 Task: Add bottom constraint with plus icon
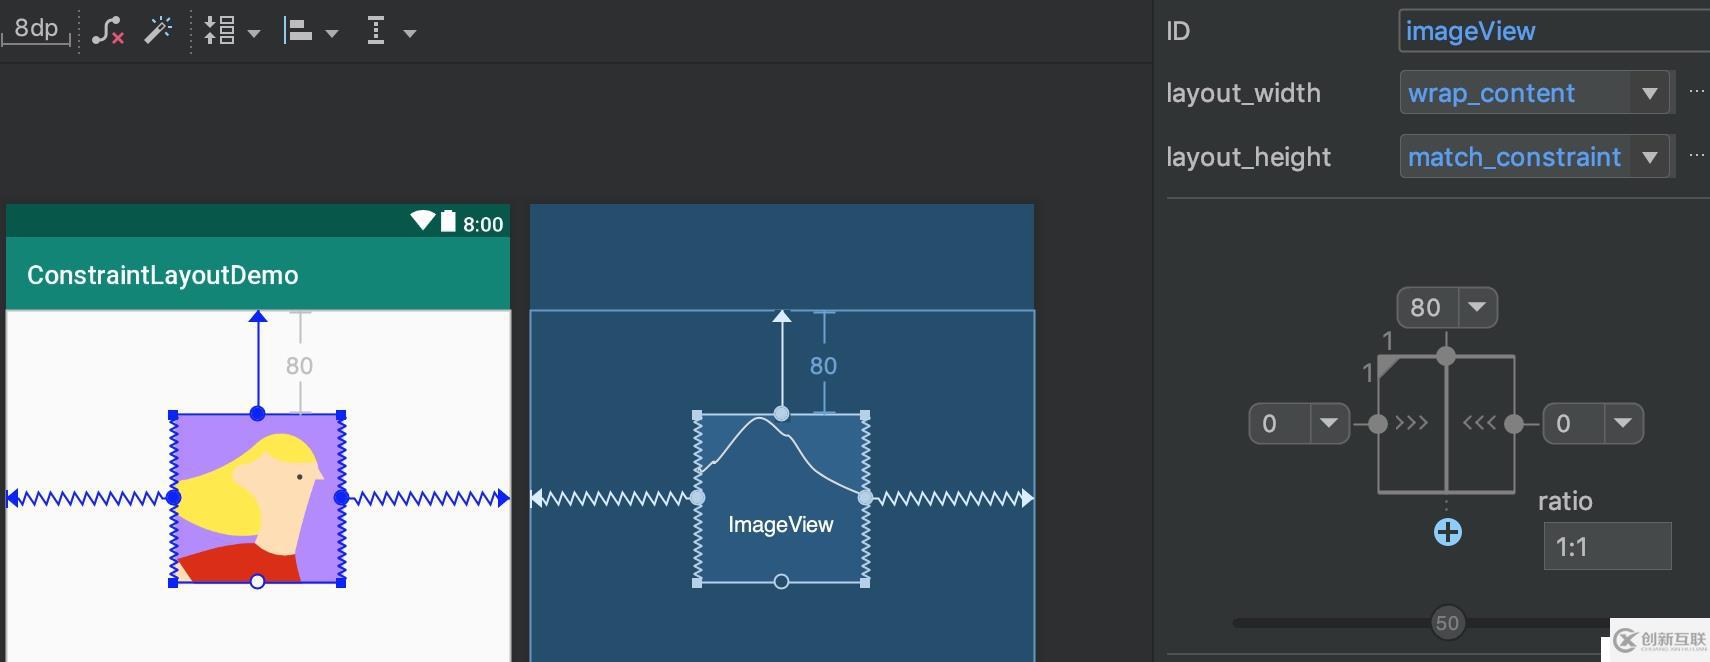[1447, 532]
